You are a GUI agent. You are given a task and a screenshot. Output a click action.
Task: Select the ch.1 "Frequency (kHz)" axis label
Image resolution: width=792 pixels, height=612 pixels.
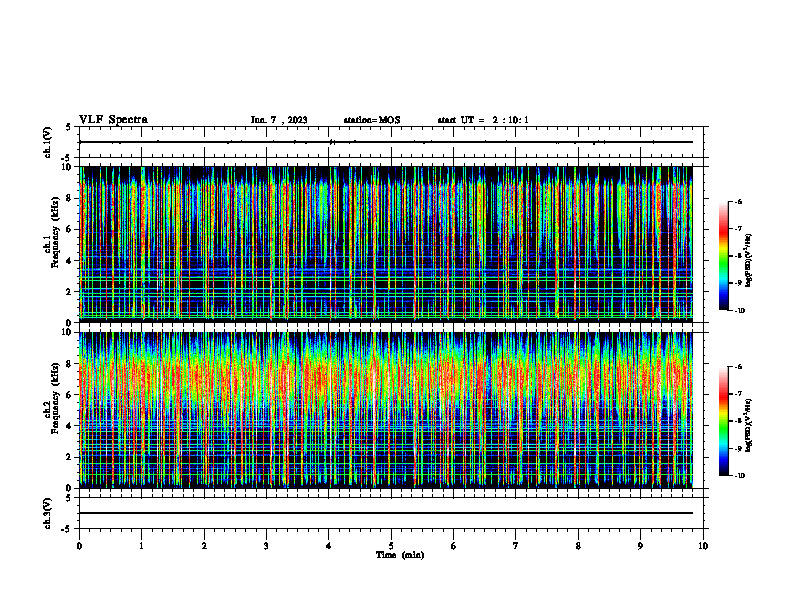click(x=55, y=232)
